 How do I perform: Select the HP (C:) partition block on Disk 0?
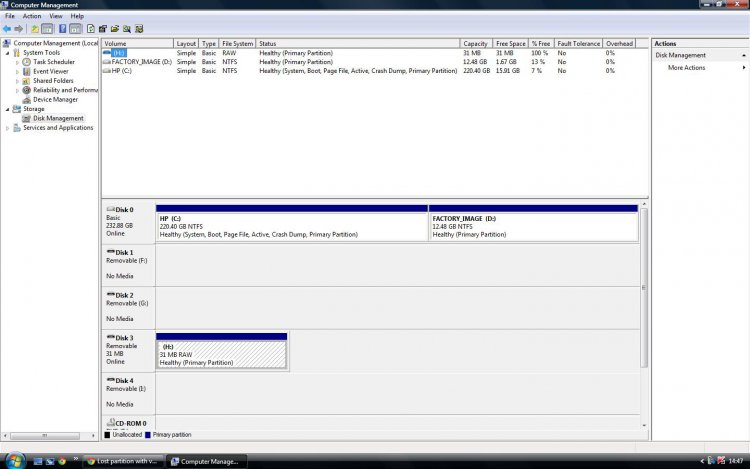pos(291,226)
